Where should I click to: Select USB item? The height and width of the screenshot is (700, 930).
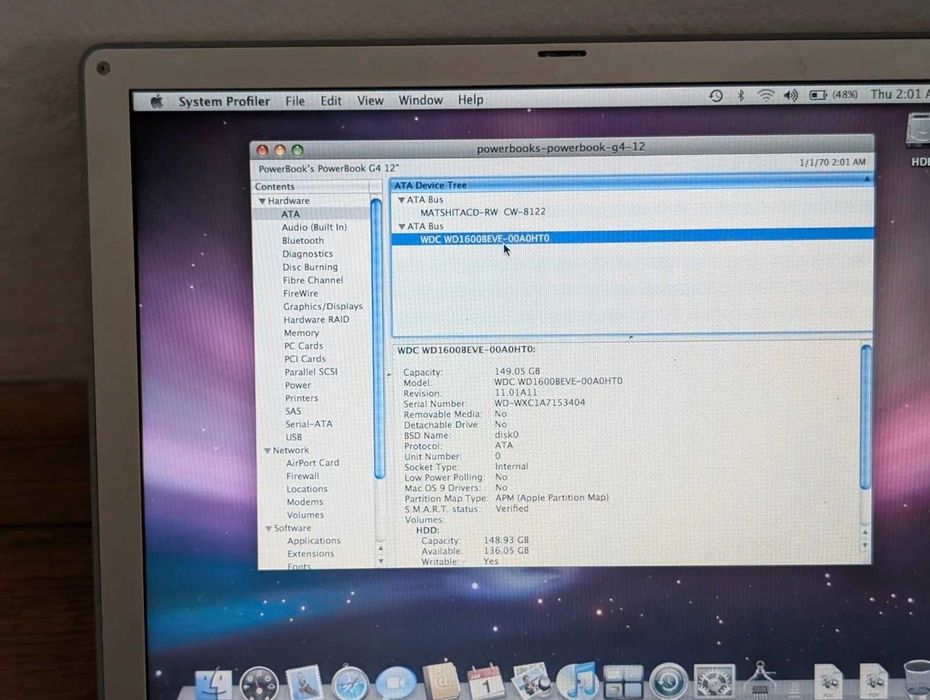click(x=294, y=437)
